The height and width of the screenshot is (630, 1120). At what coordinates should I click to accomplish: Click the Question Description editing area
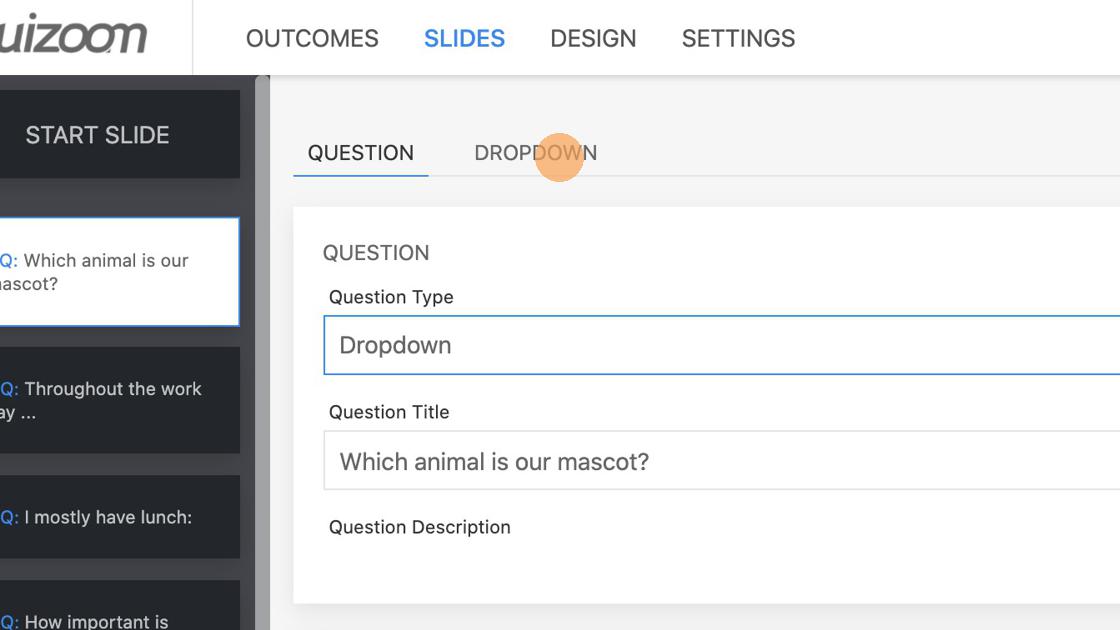720,570
